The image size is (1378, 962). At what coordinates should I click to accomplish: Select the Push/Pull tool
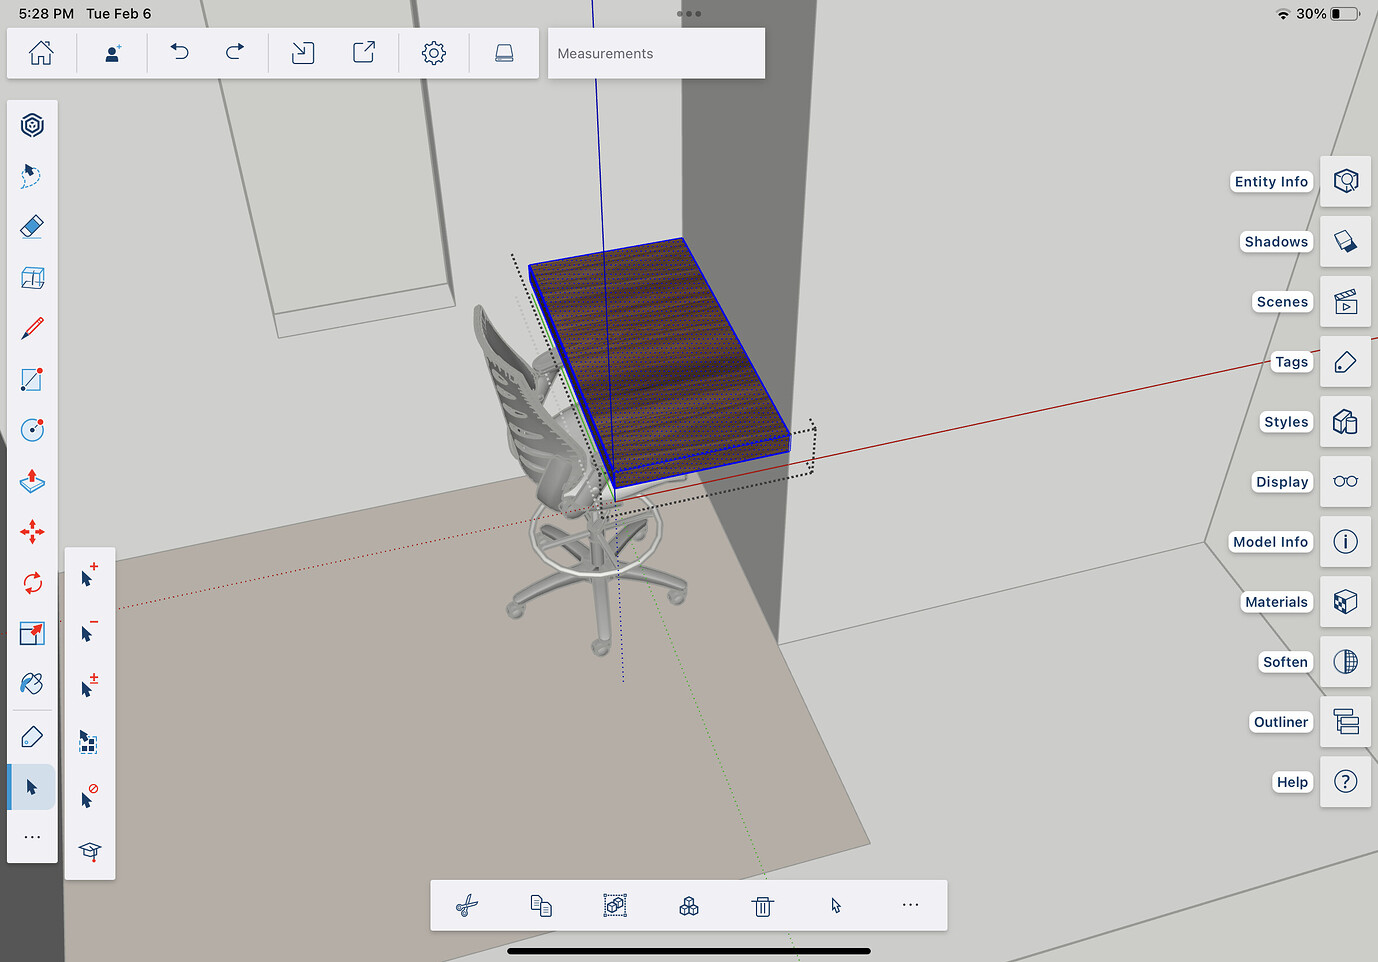32,482
